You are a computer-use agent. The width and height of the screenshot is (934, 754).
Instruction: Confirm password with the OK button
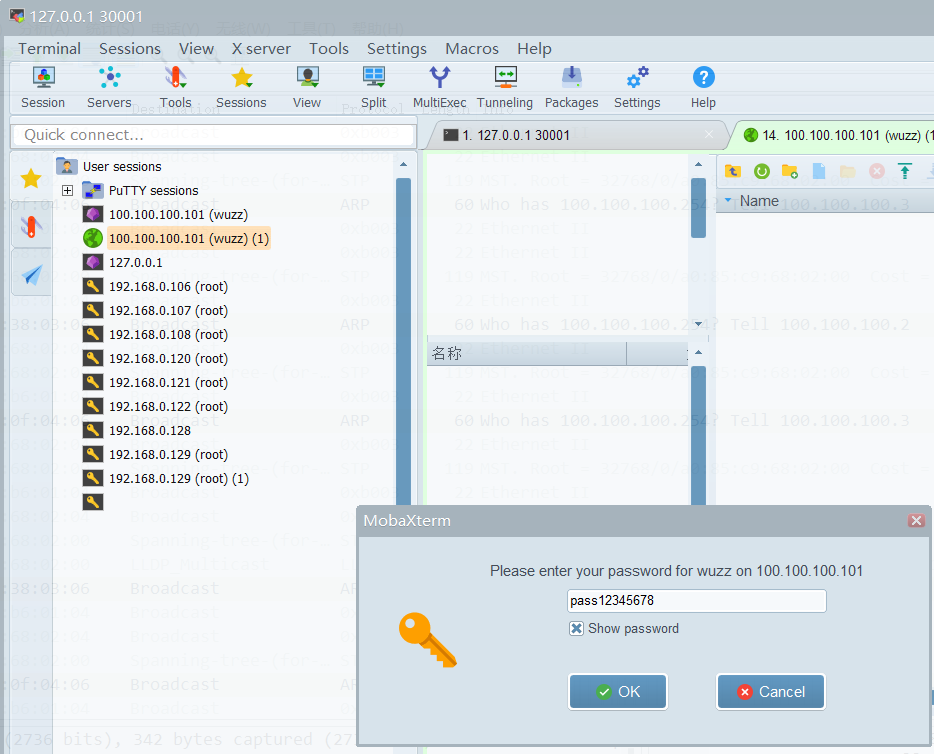[x=618, y=691]
